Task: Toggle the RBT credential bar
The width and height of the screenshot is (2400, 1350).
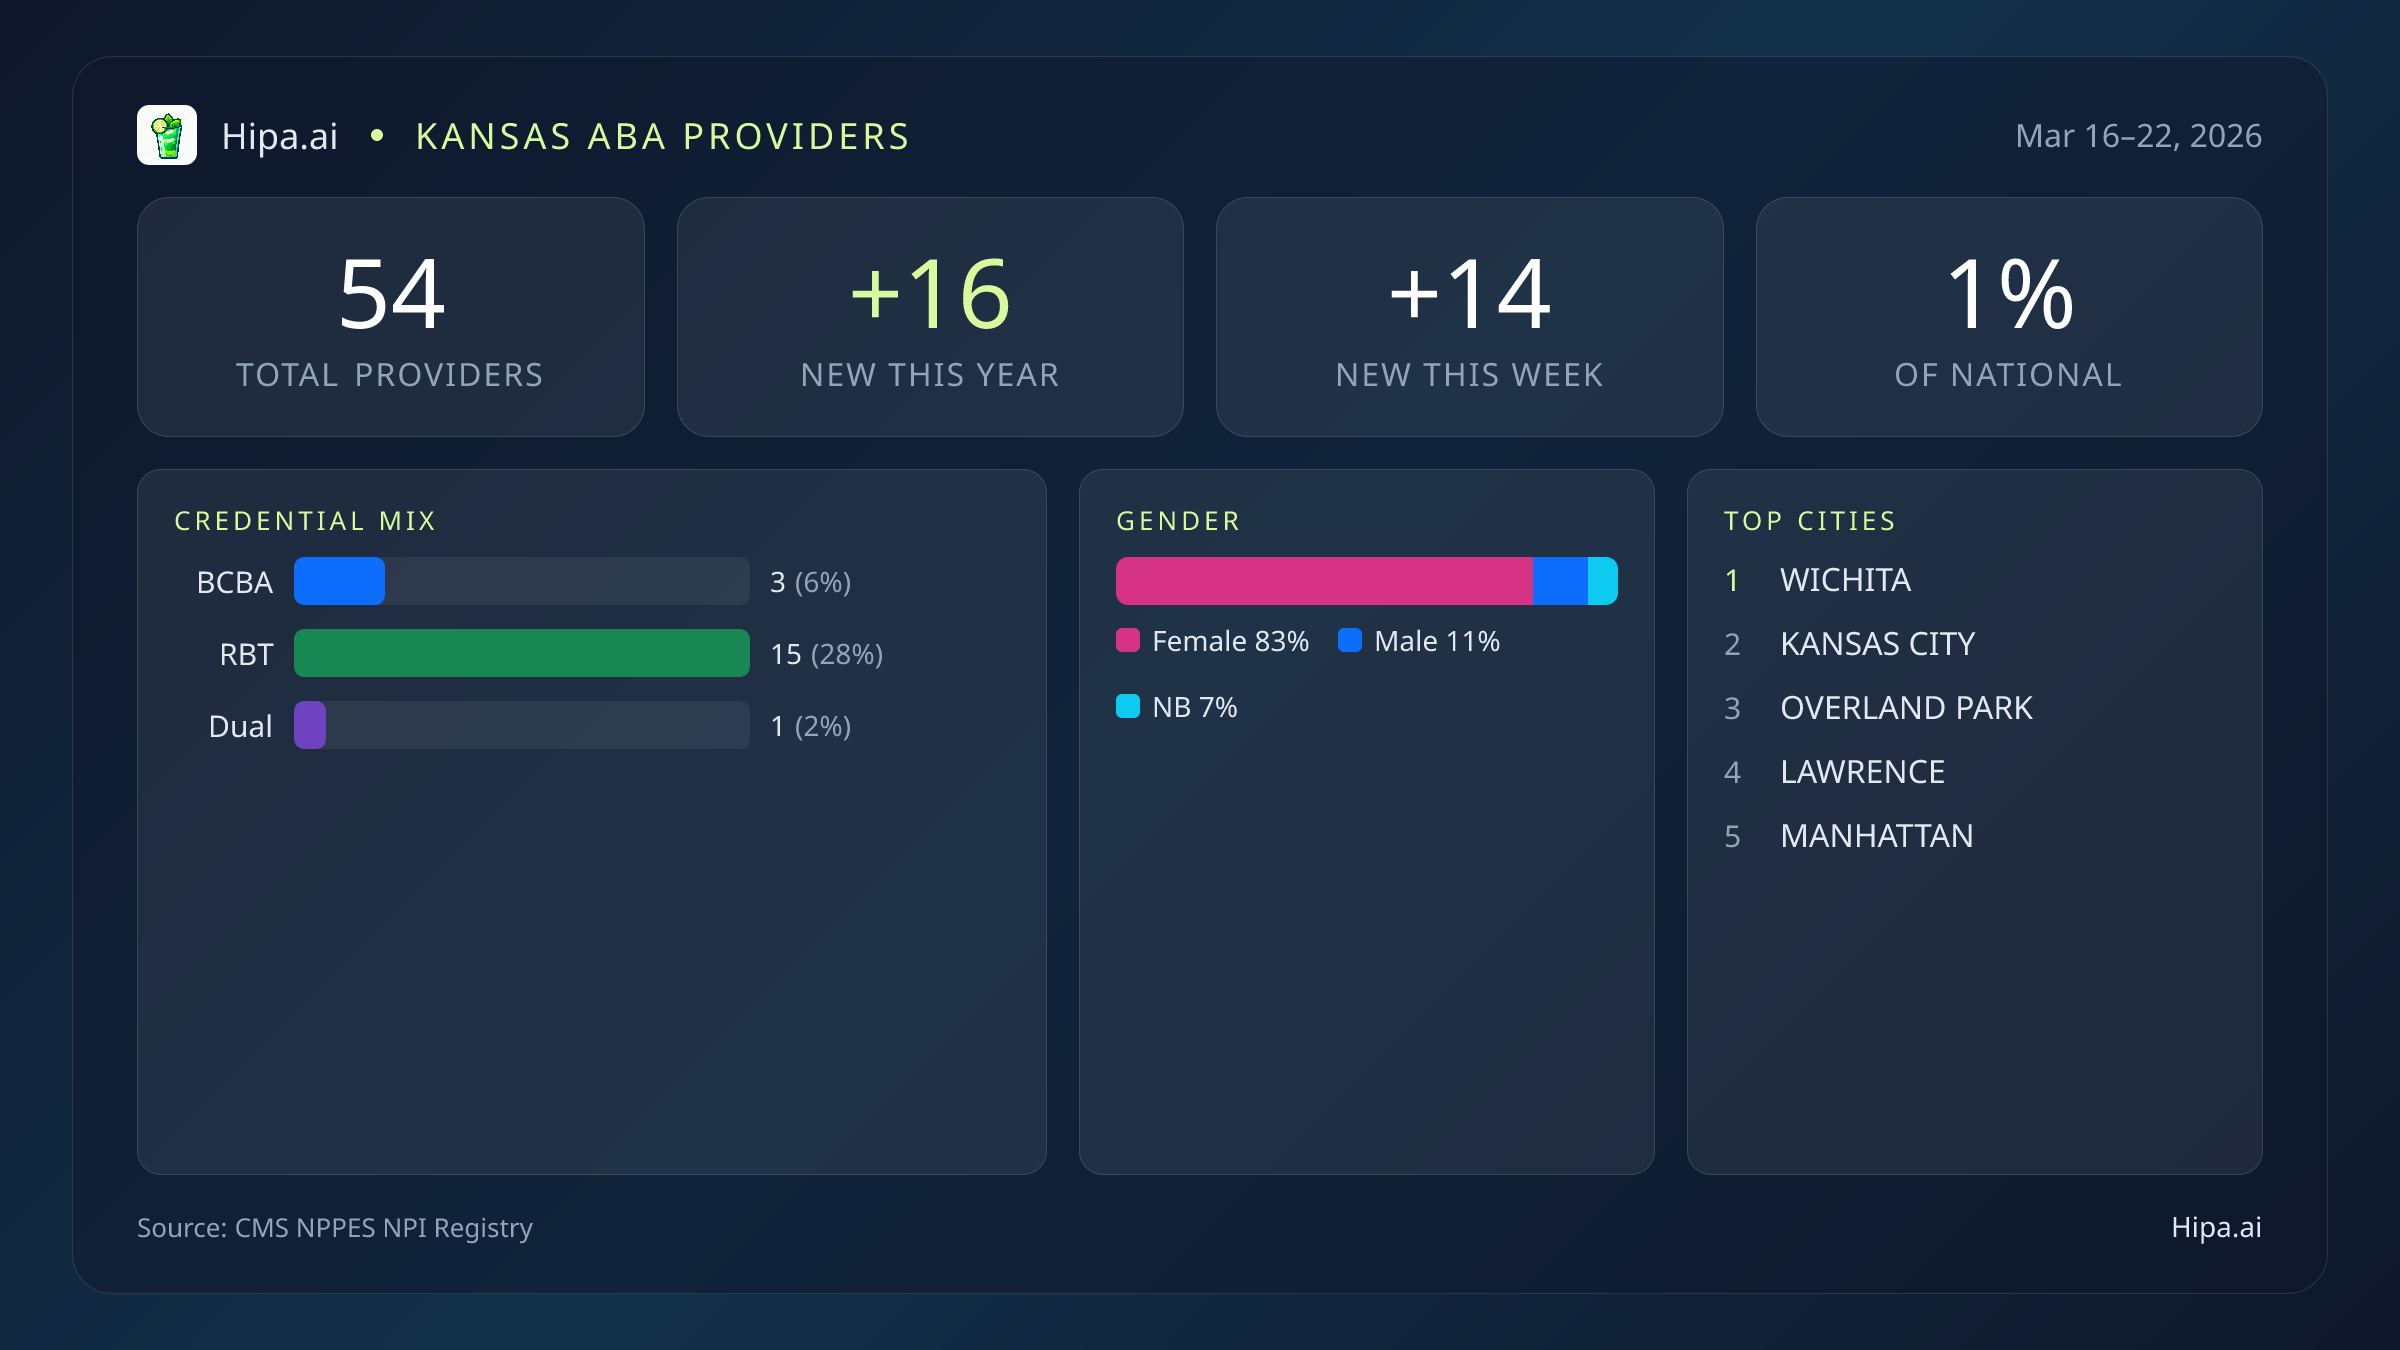Action: click(520, 653)
